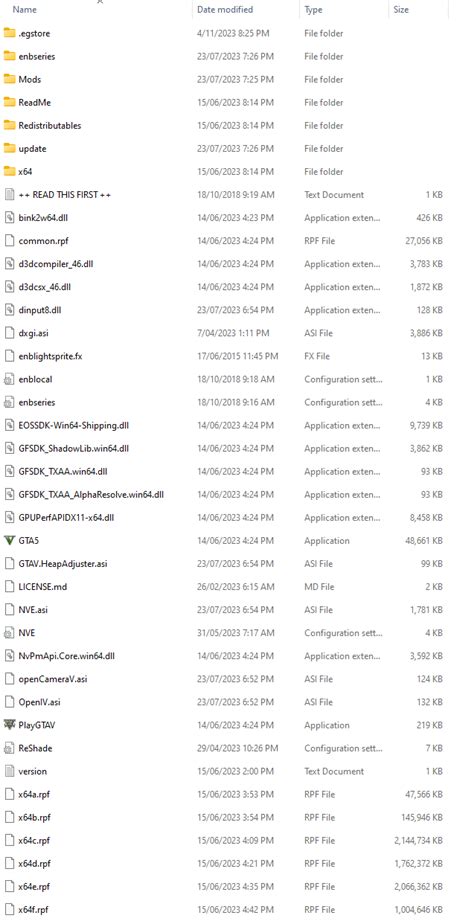
Task: Select the NVE.asi file
Action: [x=33, y=610]
